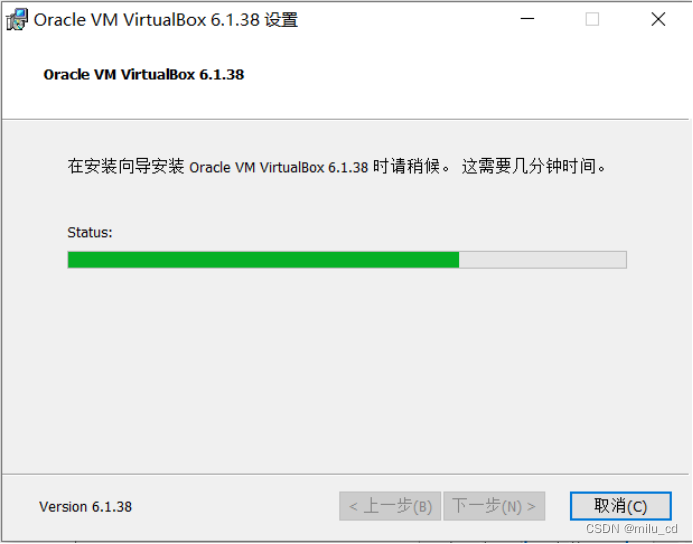Click the VirtualBox installer icon in title bar
This screenshot has height=544, width=693.
17,19
